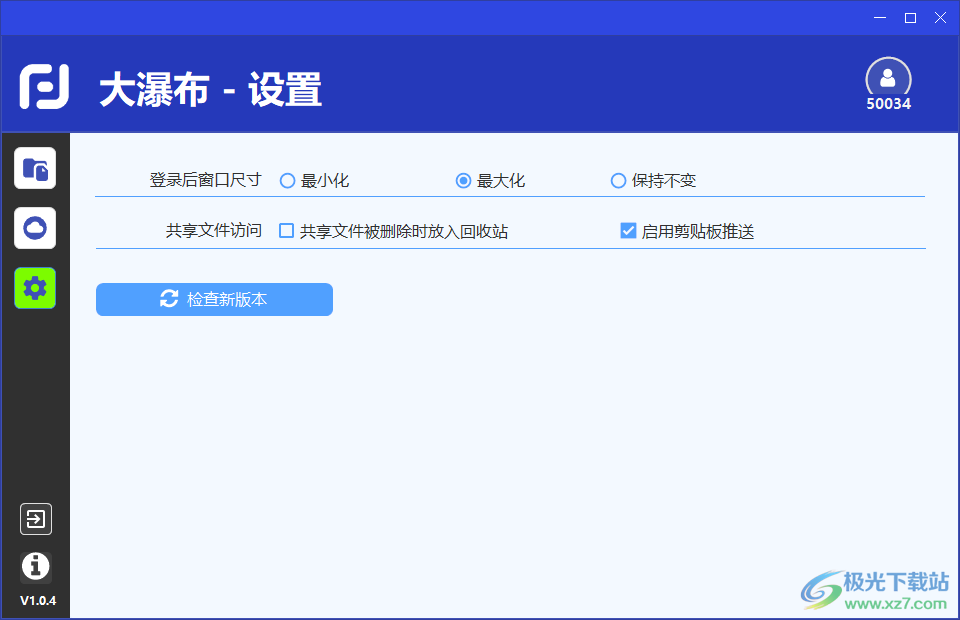
Task: Disable the 启用剪贴板推送 checkbox
Action: [628, 231]
